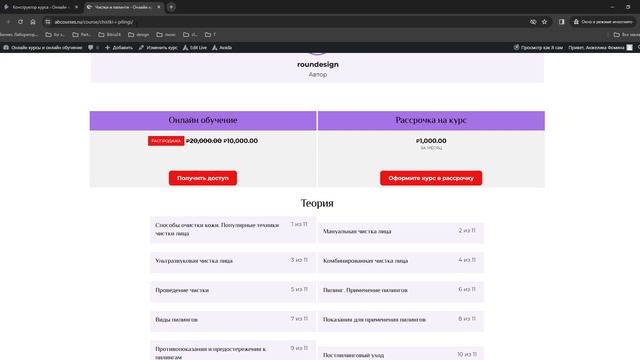
Task: Click the ₽10,000.00 sale price
Action: pos(241,141)
